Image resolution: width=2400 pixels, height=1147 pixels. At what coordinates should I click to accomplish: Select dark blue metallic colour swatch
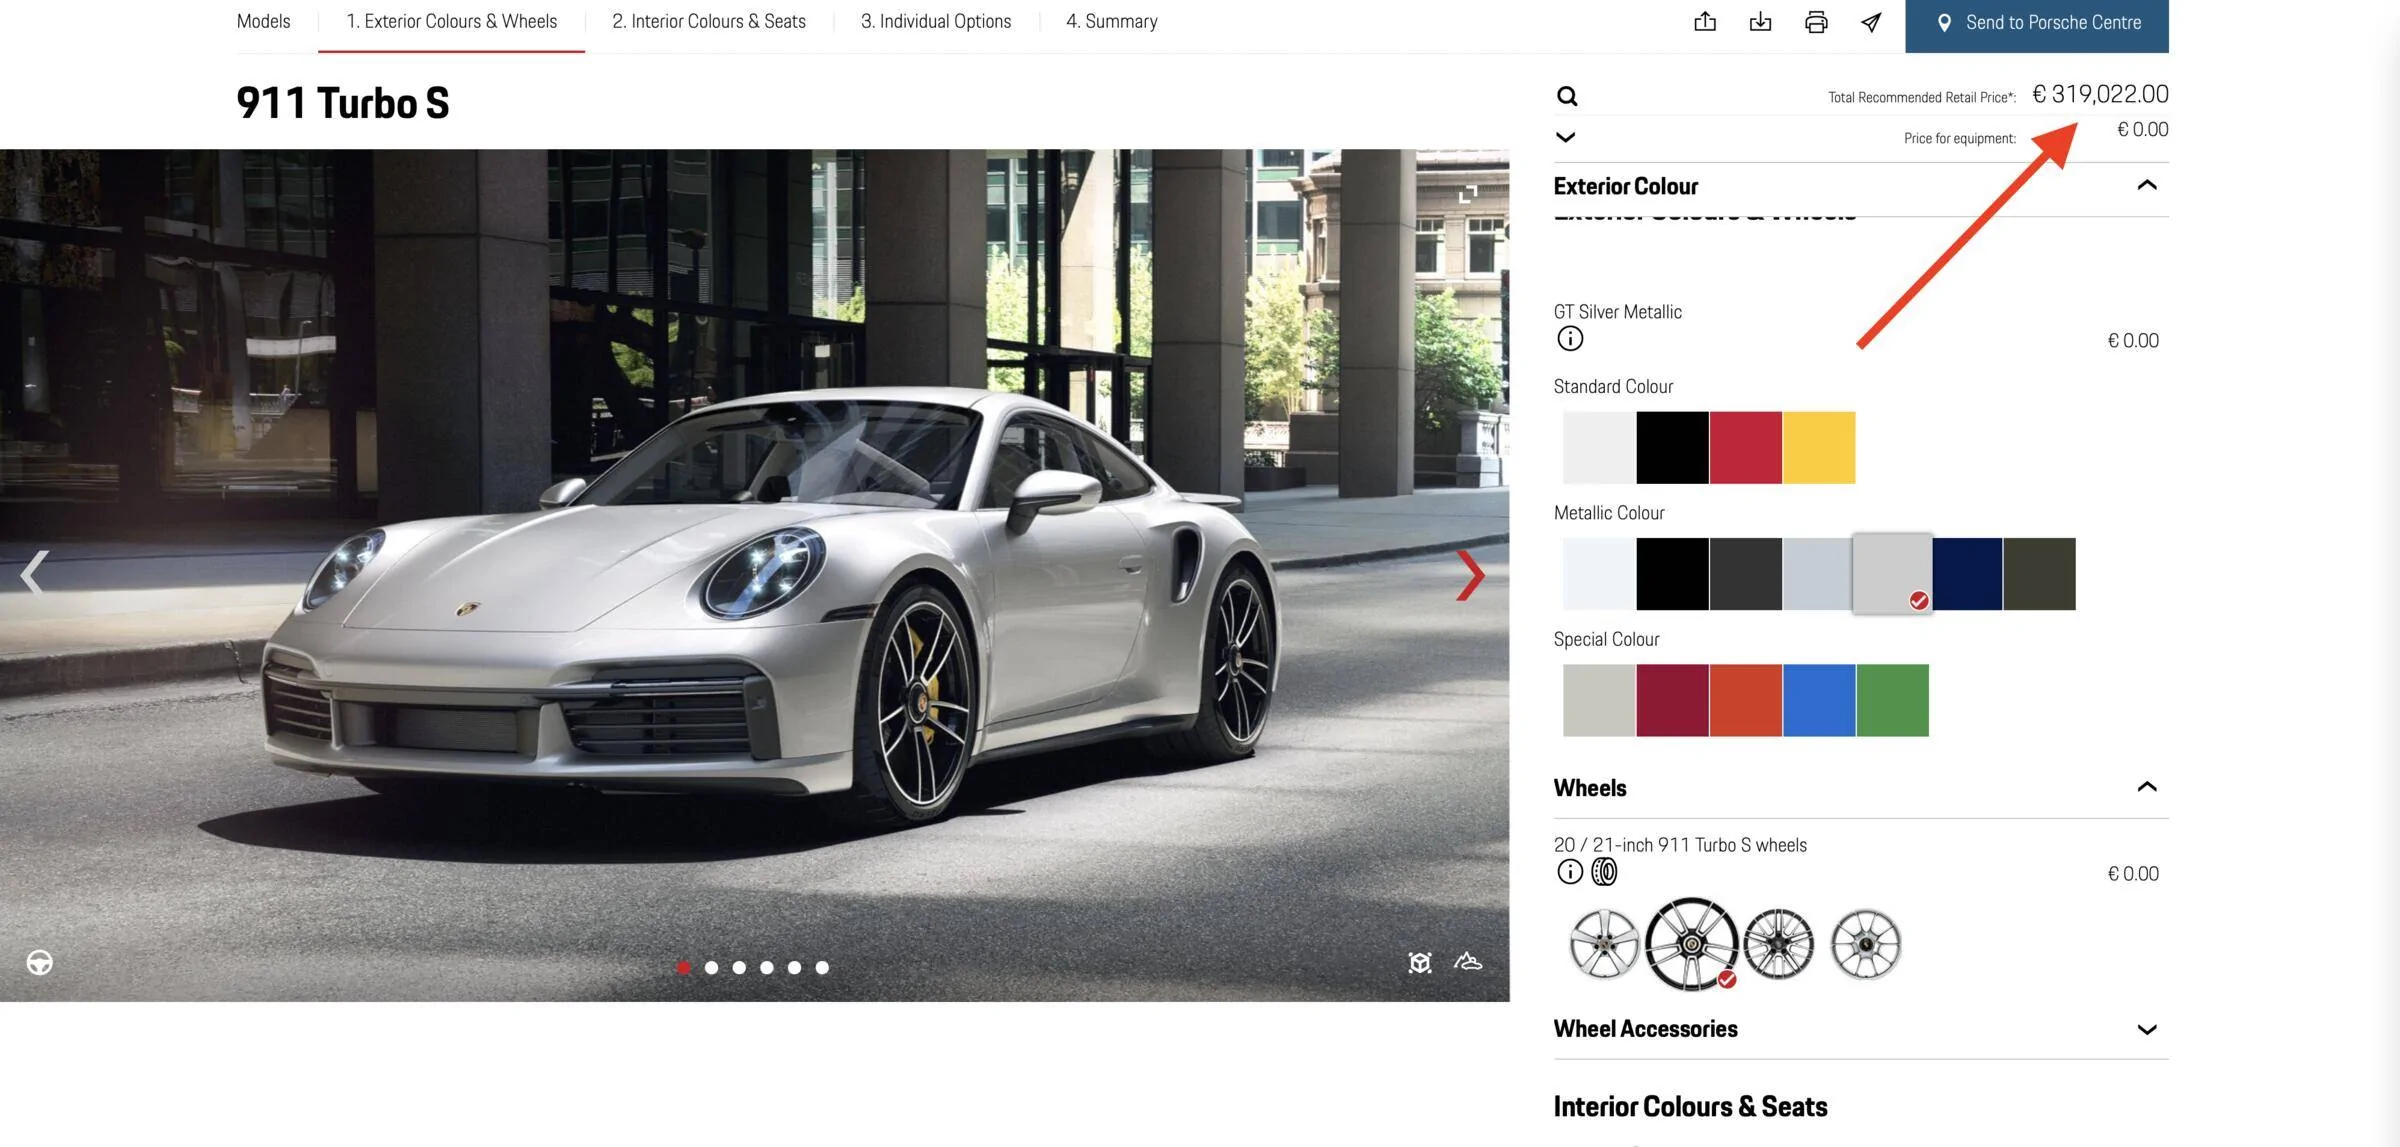click(x=1967, y=574)
